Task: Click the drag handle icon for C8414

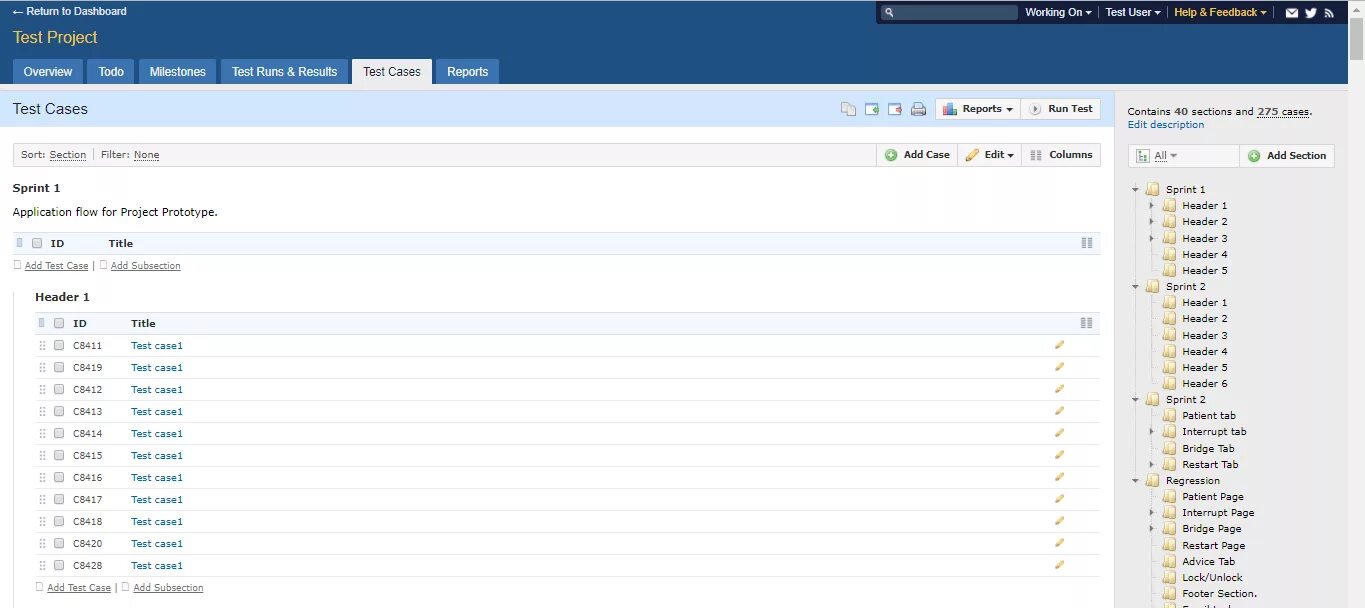Action: coord(42,434)
